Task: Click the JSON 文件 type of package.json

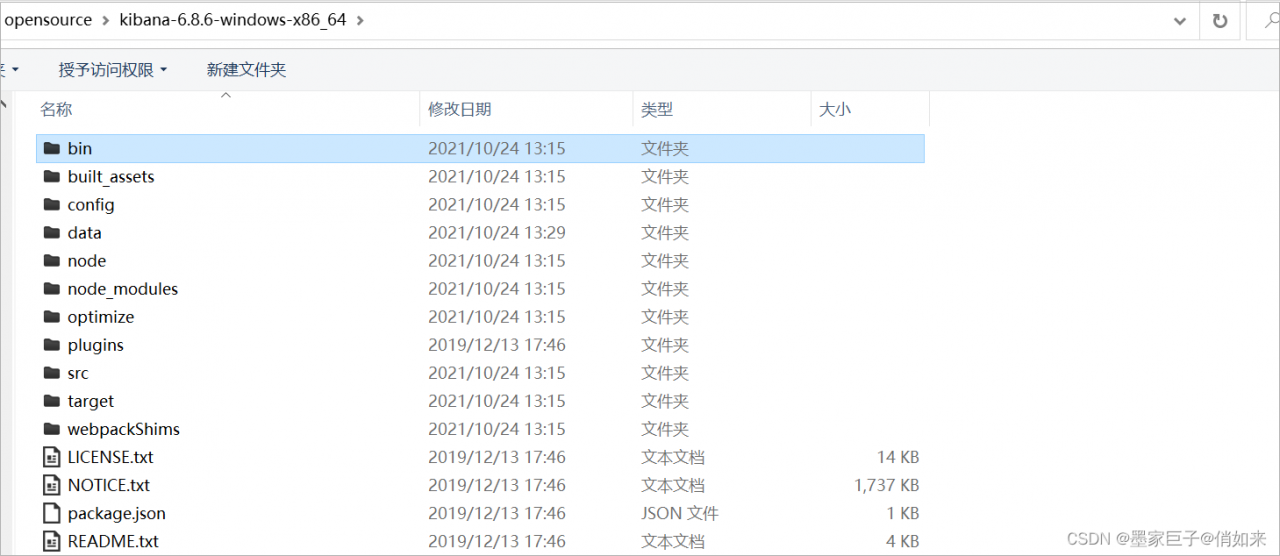Action: pos(680,513)
